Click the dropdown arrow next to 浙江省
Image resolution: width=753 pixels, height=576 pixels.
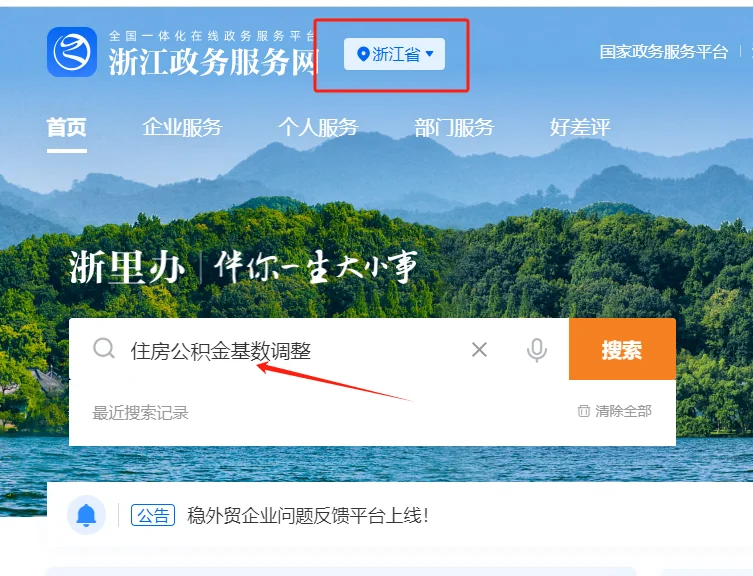click(x=430, y=54)
